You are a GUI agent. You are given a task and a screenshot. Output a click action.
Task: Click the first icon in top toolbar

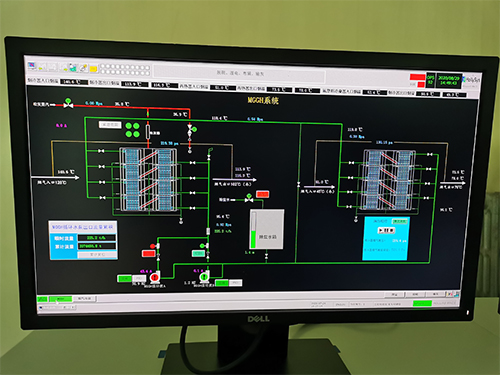coord(32,65)
